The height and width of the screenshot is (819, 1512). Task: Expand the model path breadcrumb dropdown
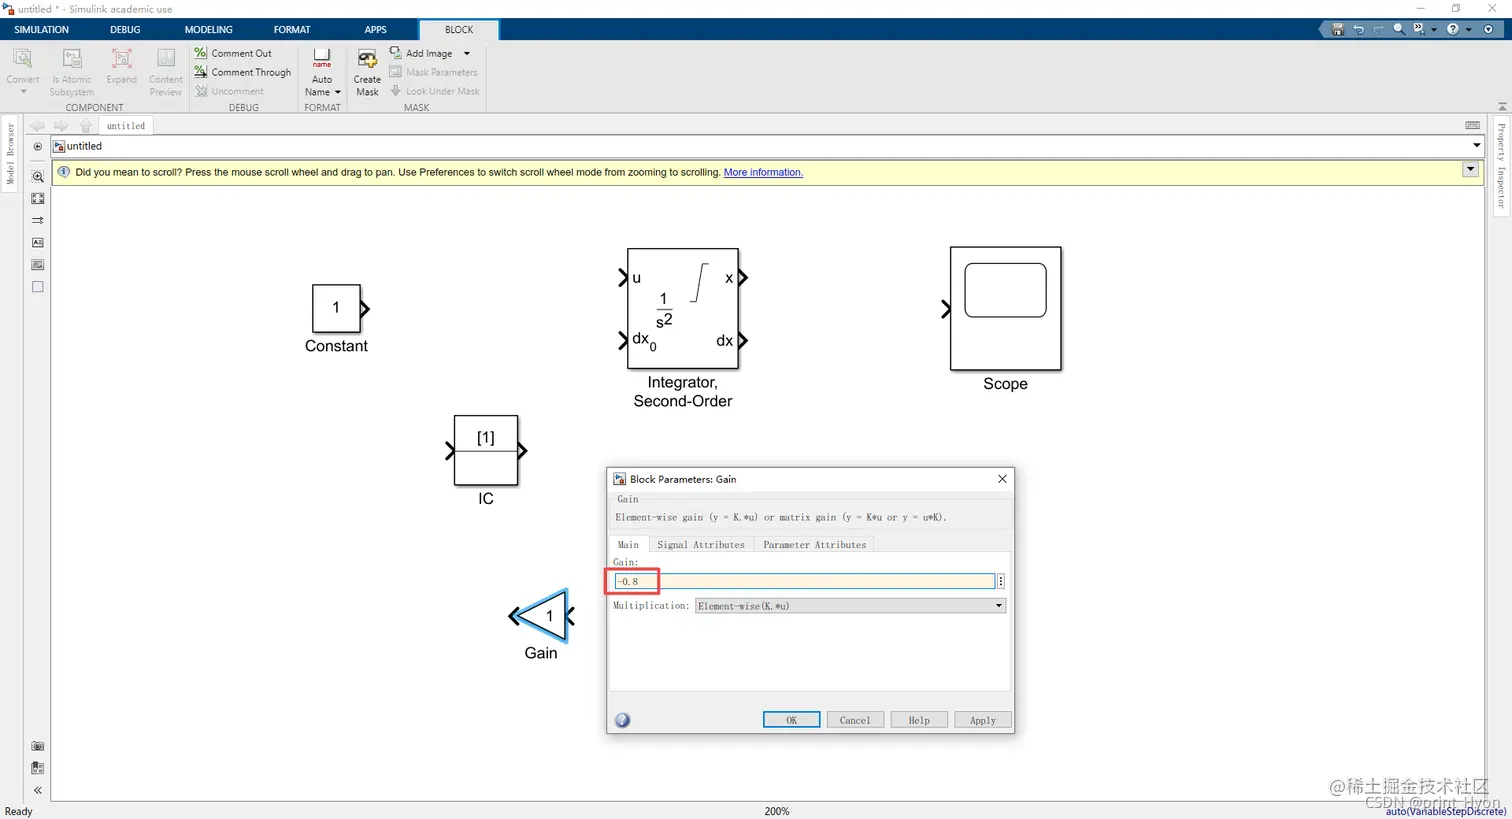1476,146
